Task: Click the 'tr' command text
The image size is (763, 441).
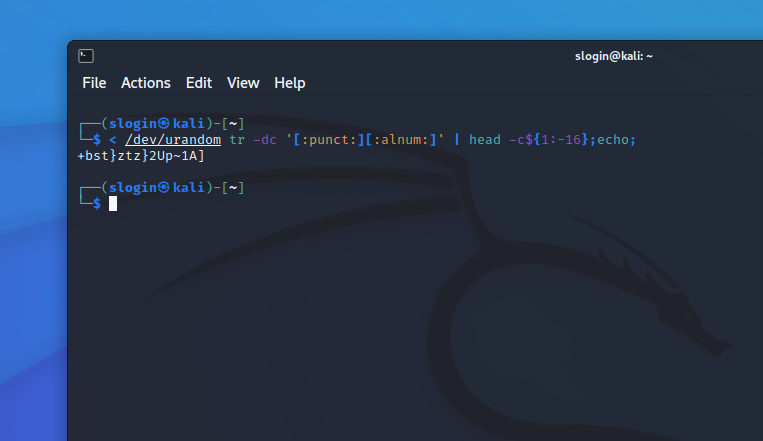Action: pos(237,140)
